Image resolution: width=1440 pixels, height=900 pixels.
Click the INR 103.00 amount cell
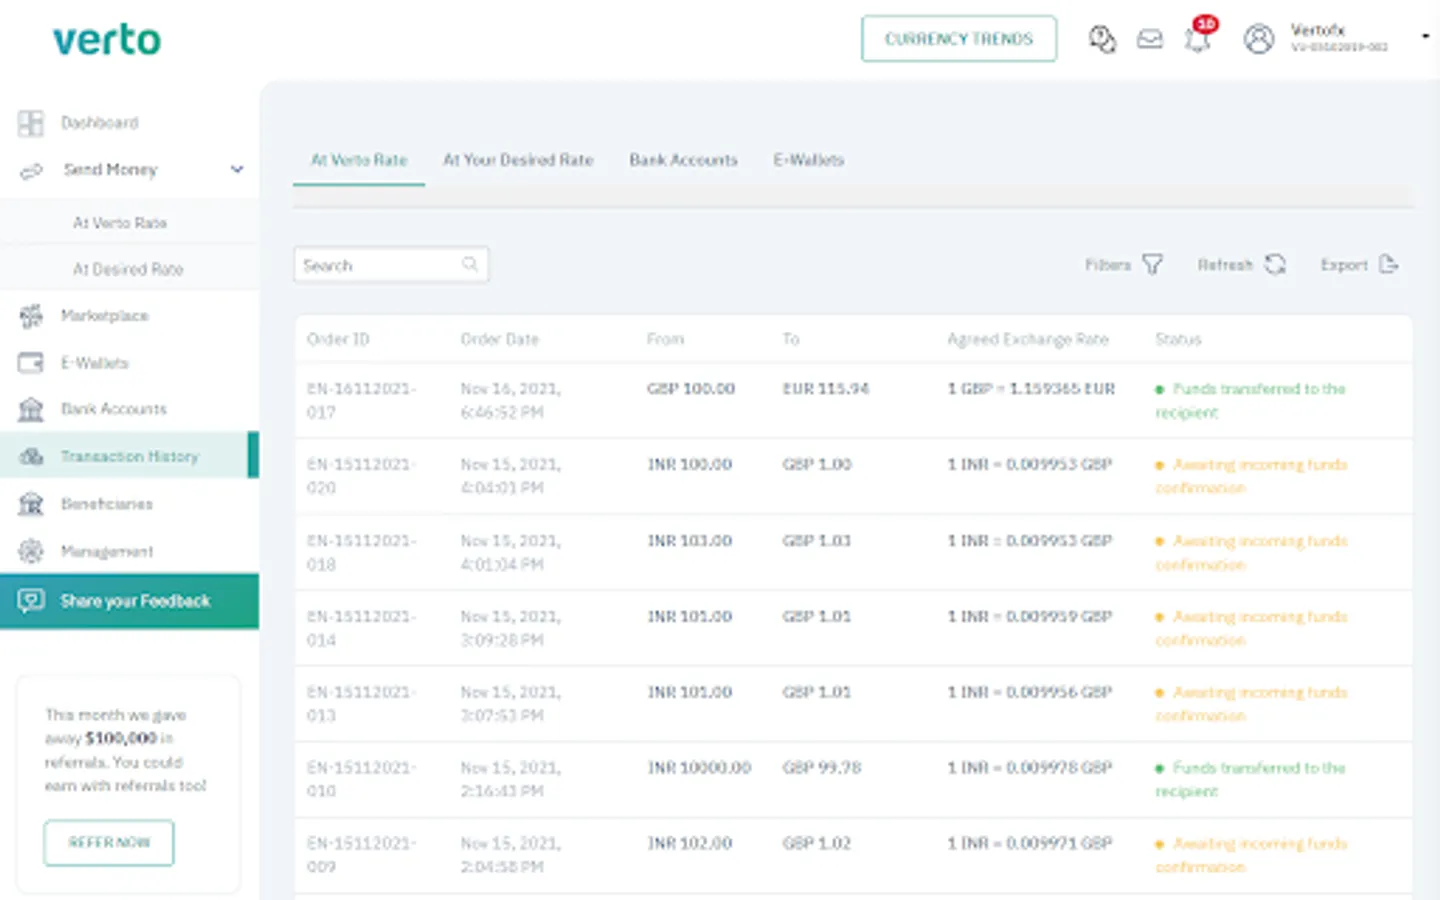click(x=690, y=540)
